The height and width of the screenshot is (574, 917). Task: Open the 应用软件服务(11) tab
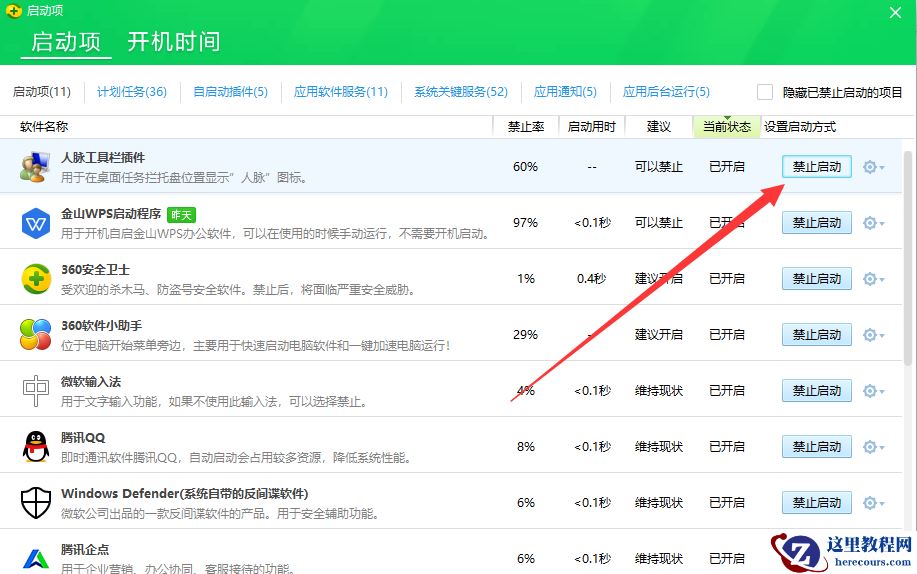341,92
